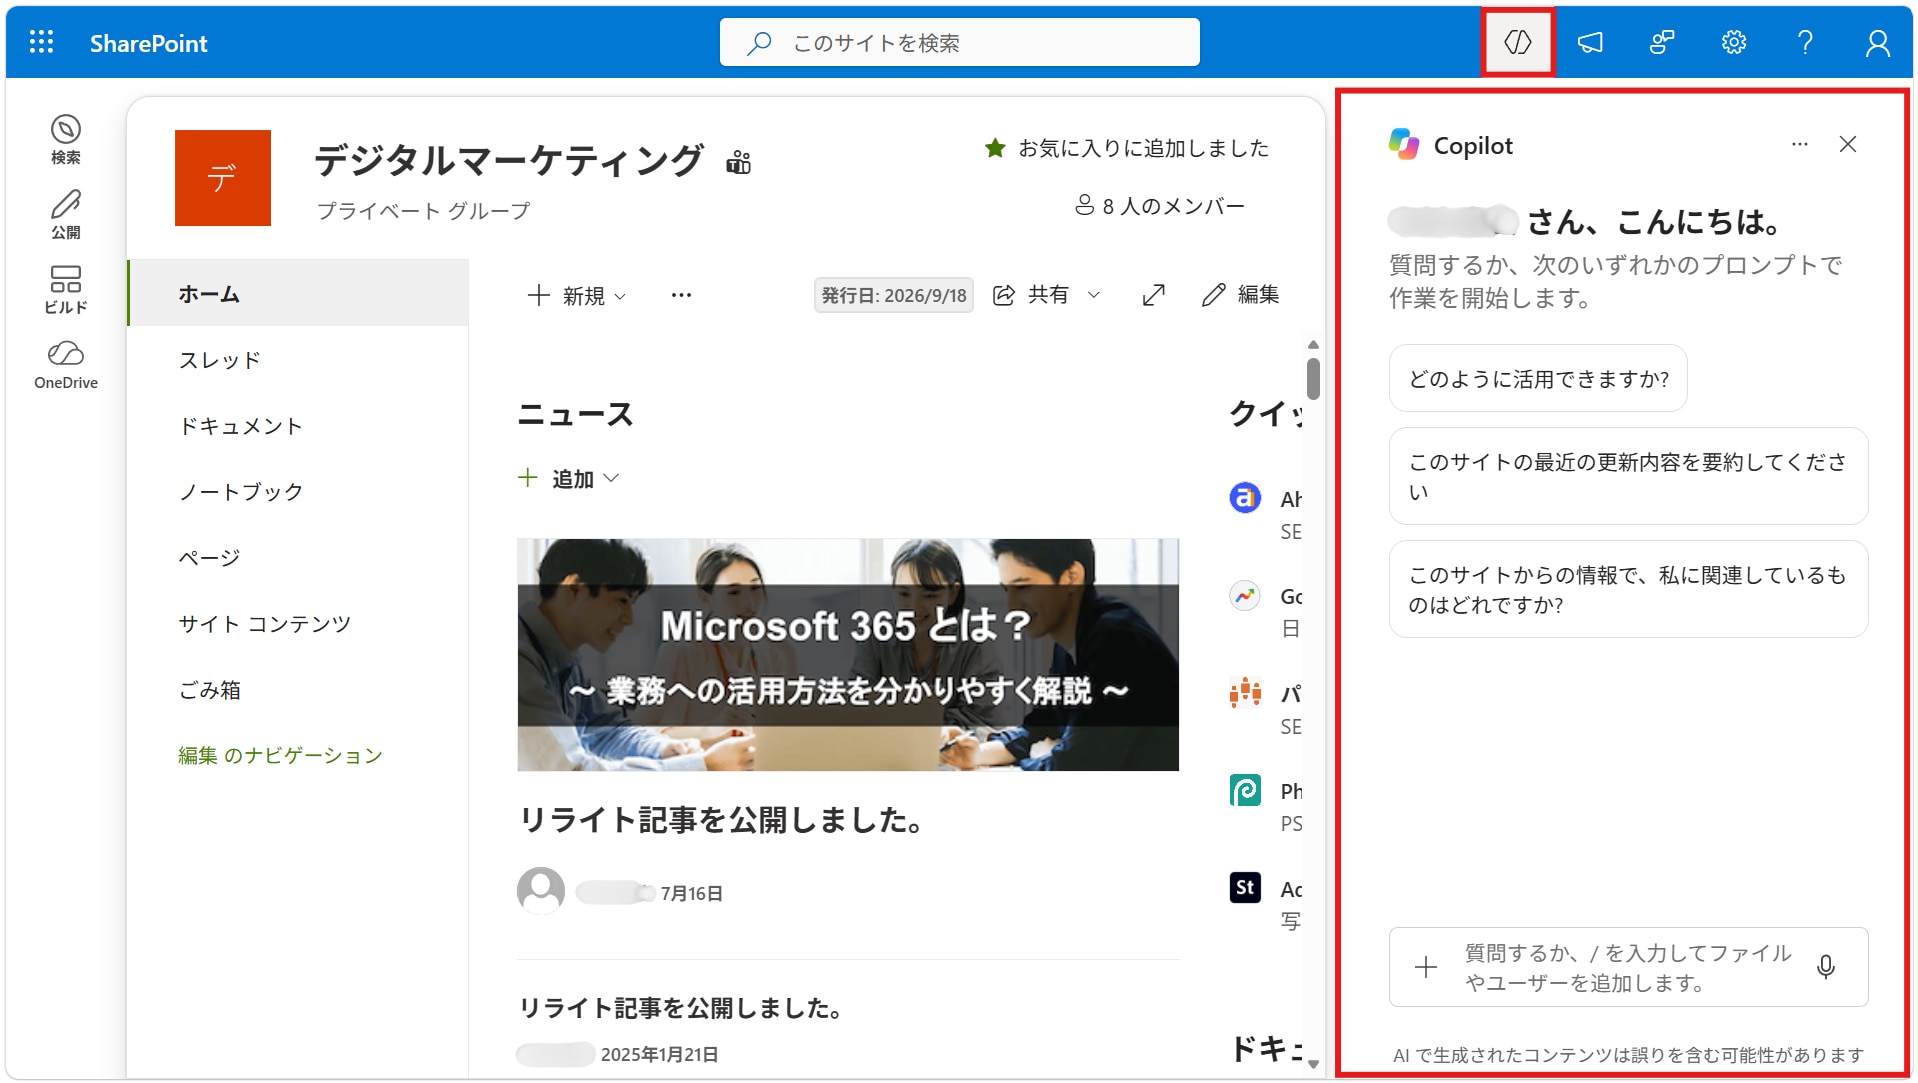Toggle the お気に入りに追加しました star

click(x=995, y=148)
